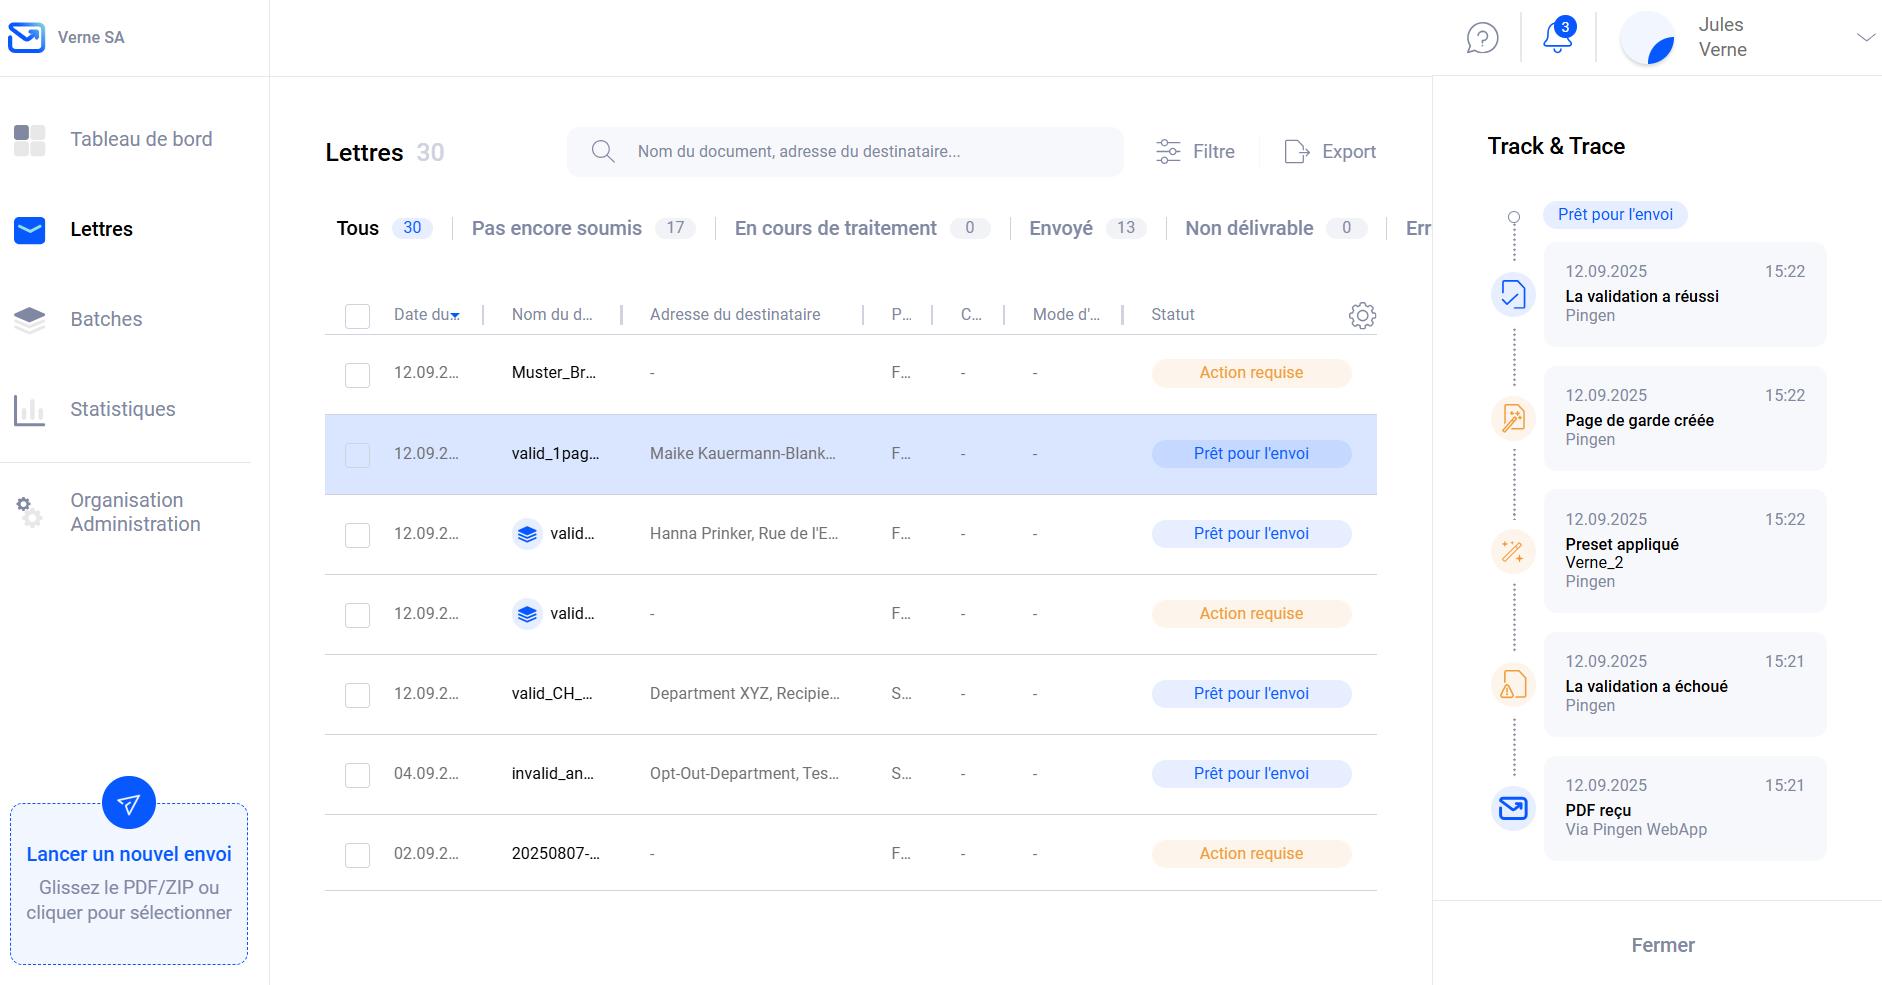Open Organisation Administration section
This screenshot has height=985, width=1882.
134,512
